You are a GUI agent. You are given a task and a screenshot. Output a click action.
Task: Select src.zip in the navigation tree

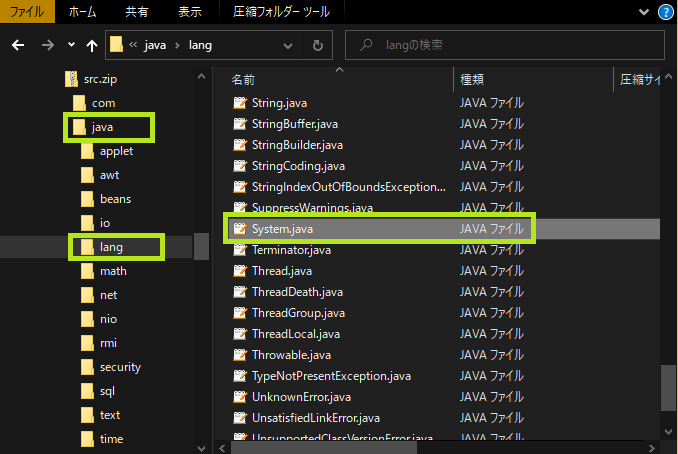point(100,79)
